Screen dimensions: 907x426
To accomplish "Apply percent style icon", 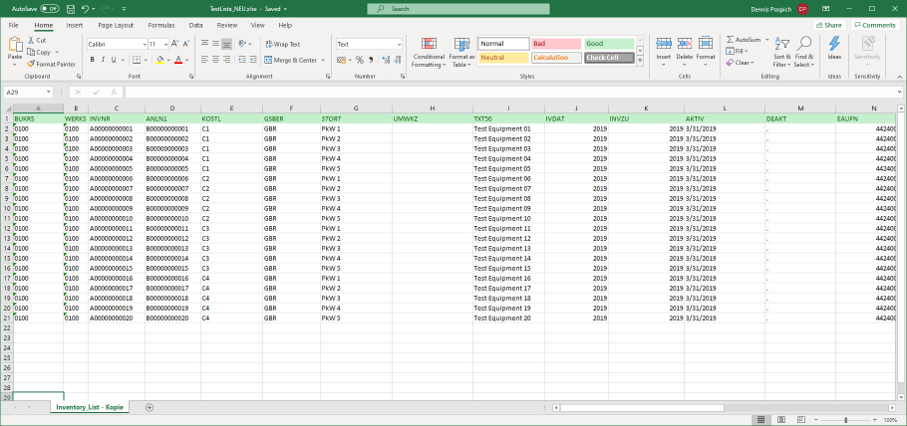I will (x=360, y=60).
